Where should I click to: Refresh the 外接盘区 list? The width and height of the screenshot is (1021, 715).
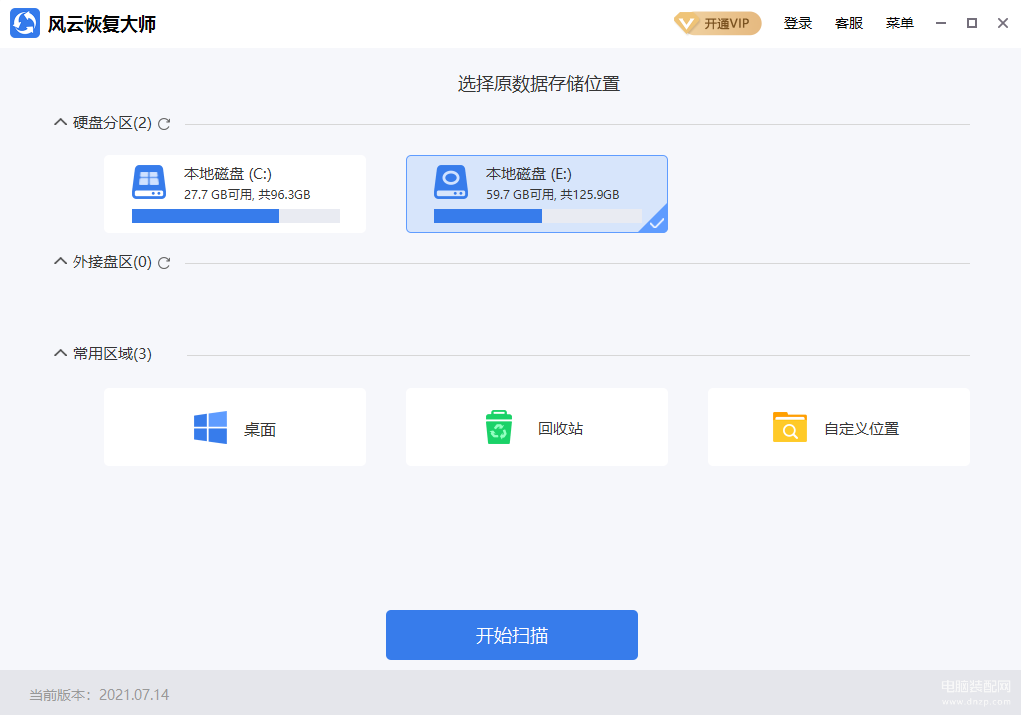164,262
